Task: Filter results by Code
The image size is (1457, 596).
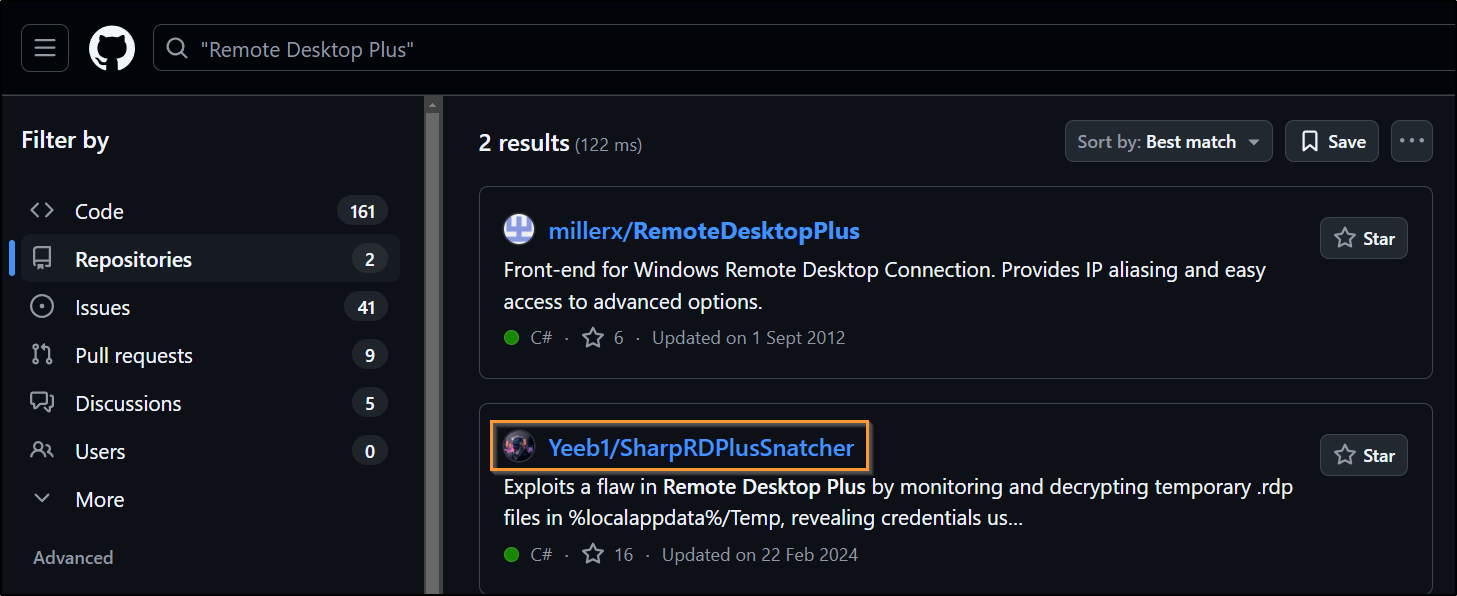Action: point(99,211)
